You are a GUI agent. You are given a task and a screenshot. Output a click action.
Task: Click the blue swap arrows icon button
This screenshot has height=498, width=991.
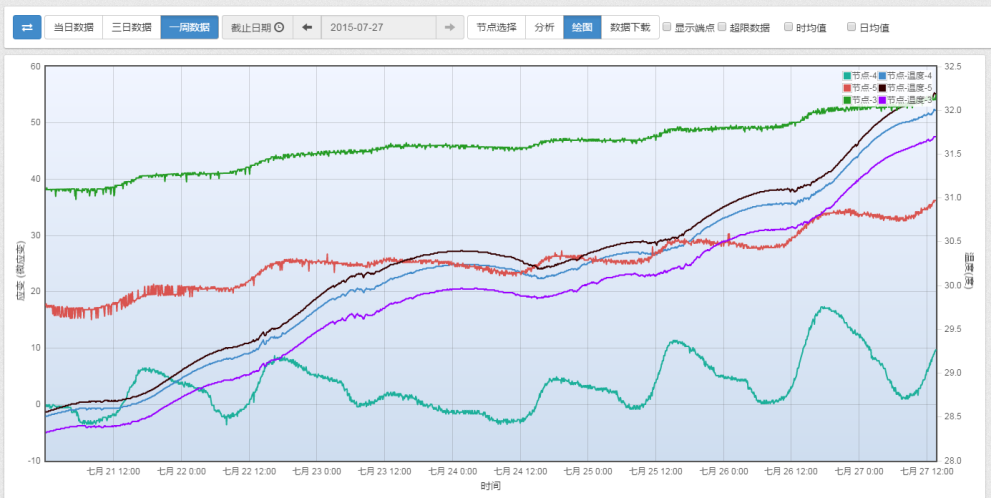(x=27, y=27)
